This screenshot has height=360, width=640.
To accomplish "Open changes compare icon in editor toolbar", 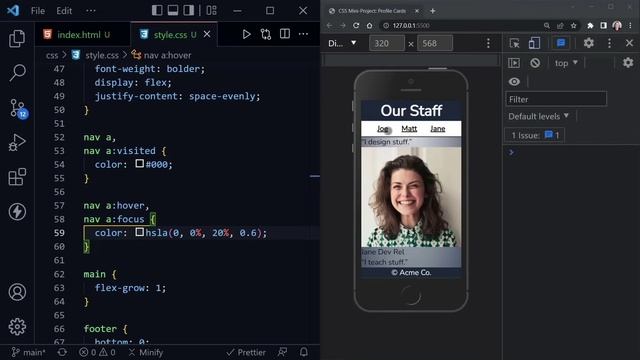I will (266, 34).
